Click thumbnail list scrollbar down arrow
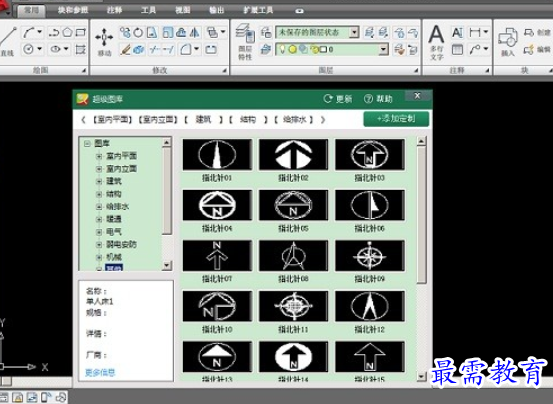Viewport: 553px width, 404px height. tap(421, 377)
